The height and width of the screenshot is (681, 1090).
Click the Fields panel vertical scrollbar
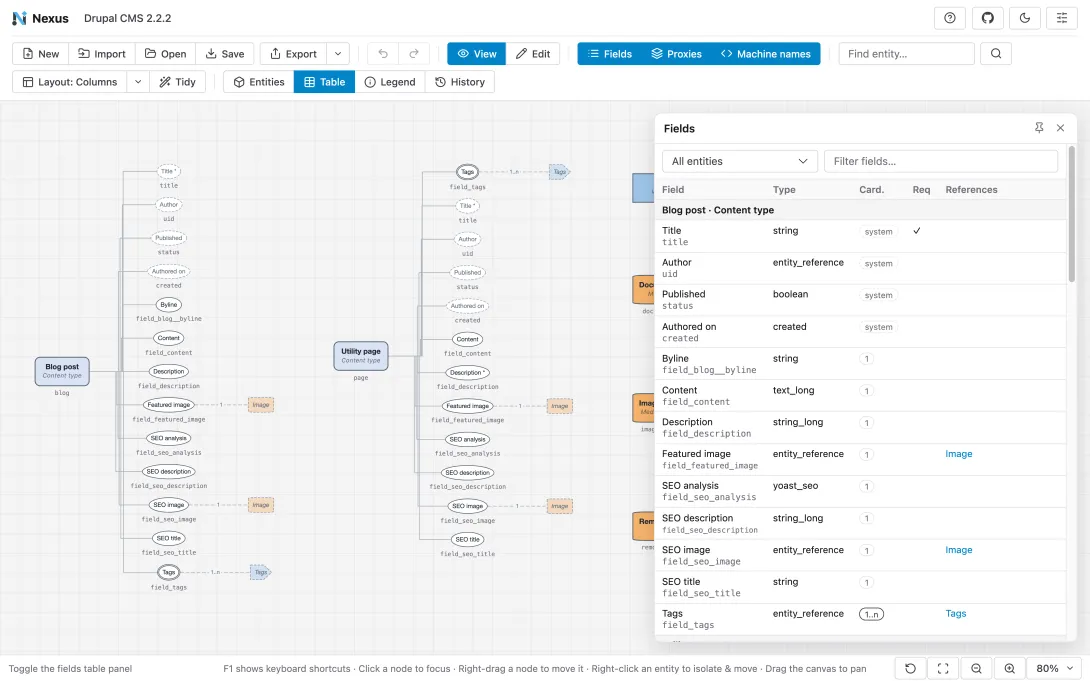[x=1071, y=214]
